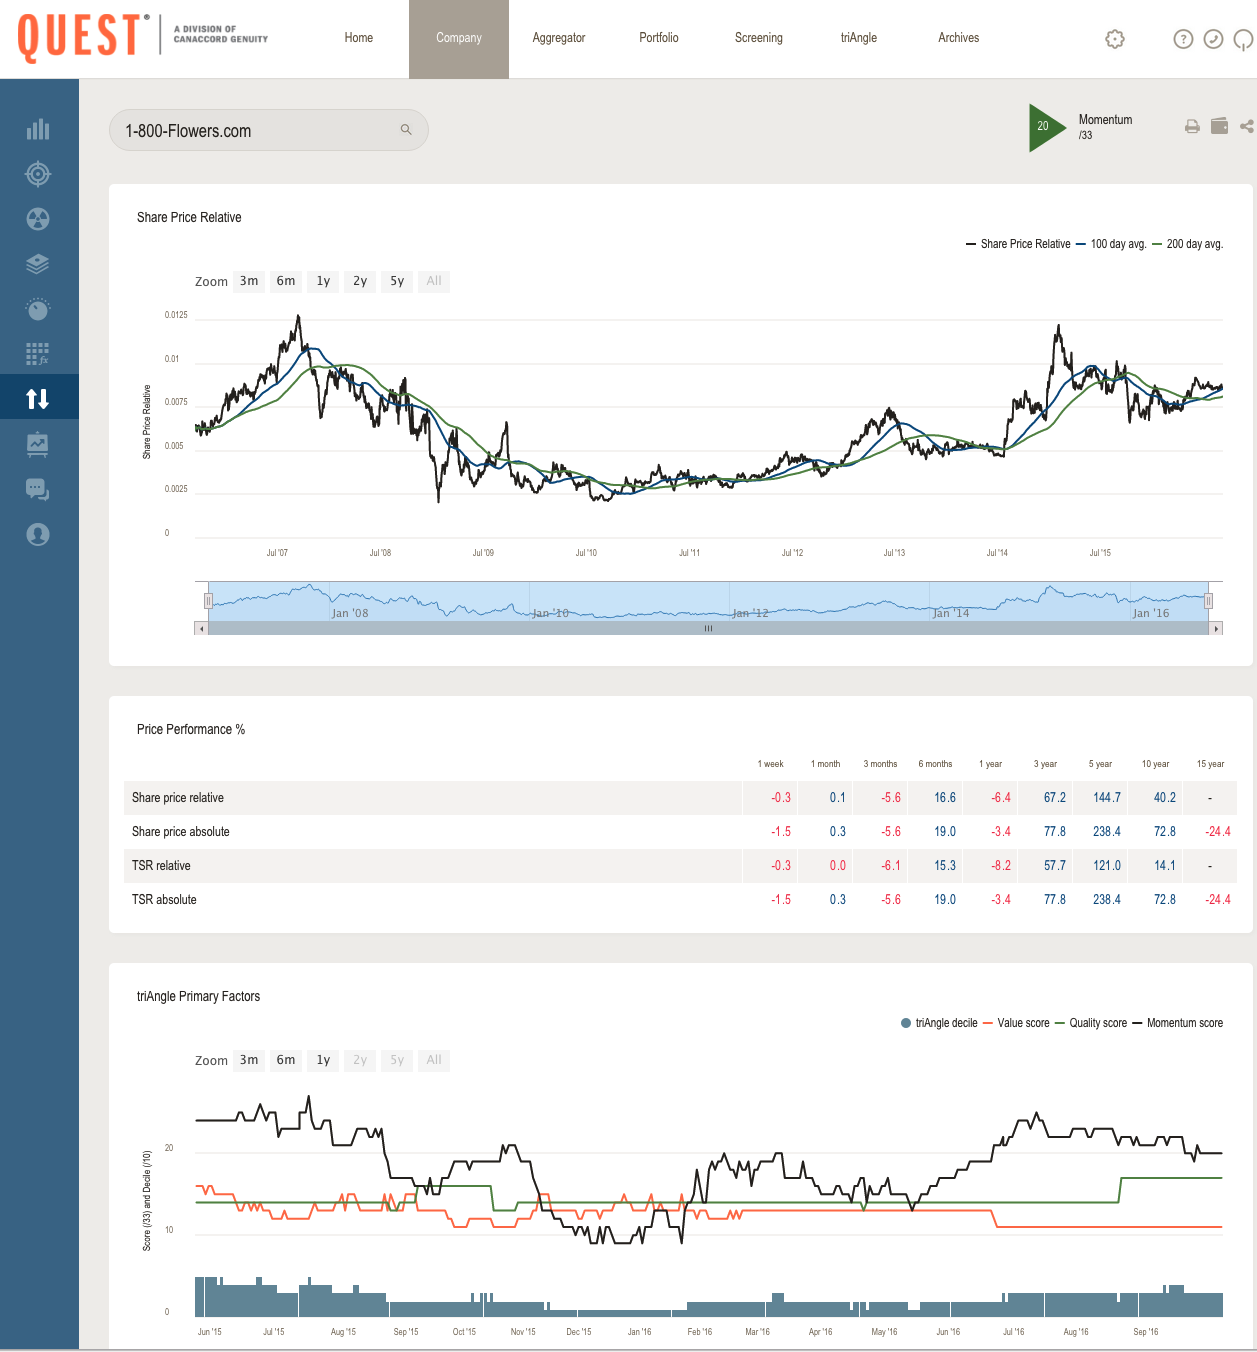
Task: Click the 1-800-Flowers.com search field
Action: [260, 131]
